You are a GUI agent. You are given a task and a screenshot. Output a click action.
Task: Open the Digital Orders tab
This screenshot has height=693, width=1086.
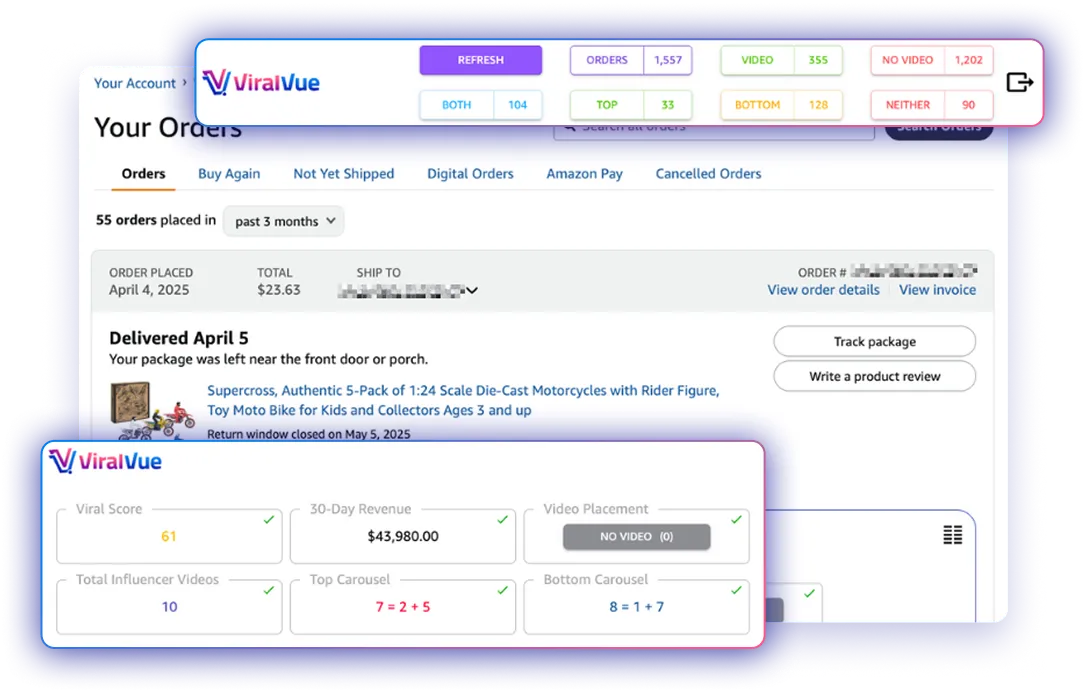click(470, 174)
